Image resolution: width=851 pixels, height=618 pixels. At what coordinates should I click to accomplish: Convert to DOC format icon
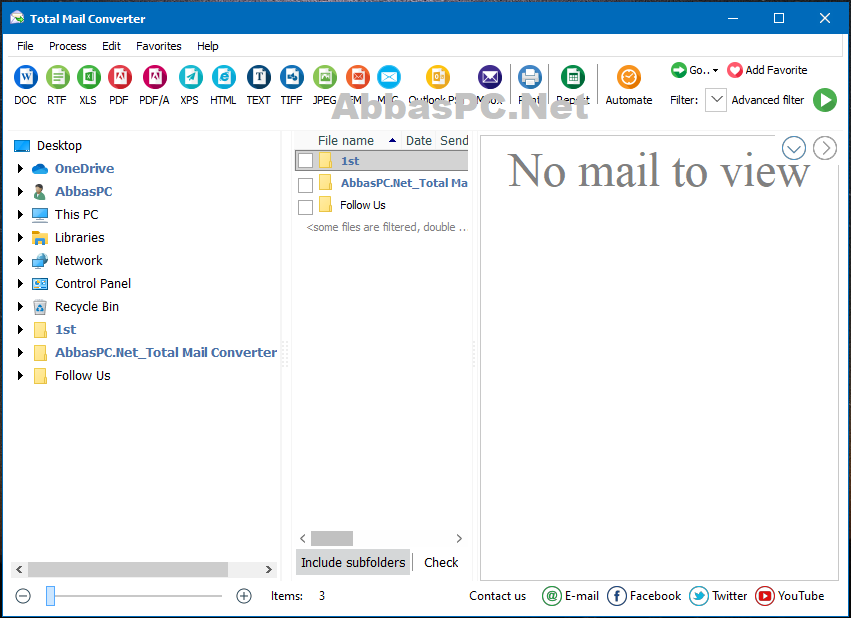(26, 77)
